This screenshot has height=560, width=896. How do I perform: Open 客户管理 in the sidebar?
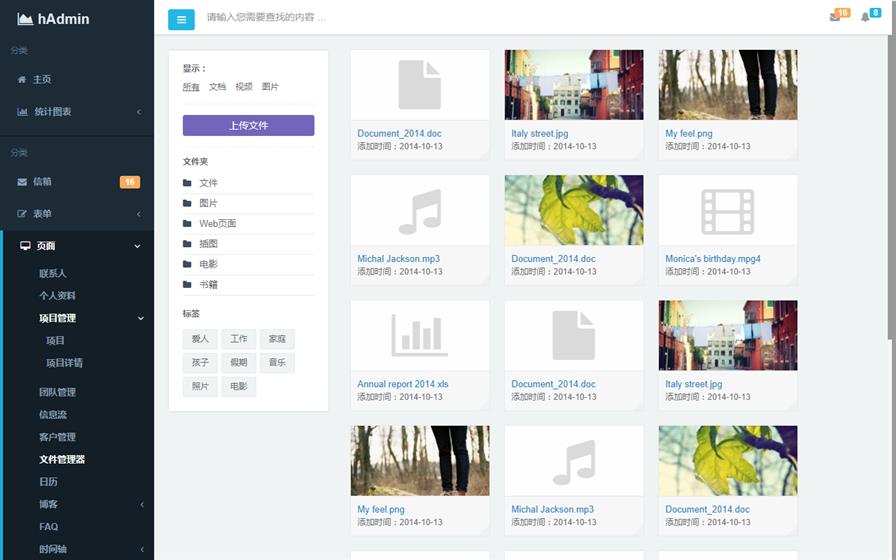[57, 437]
